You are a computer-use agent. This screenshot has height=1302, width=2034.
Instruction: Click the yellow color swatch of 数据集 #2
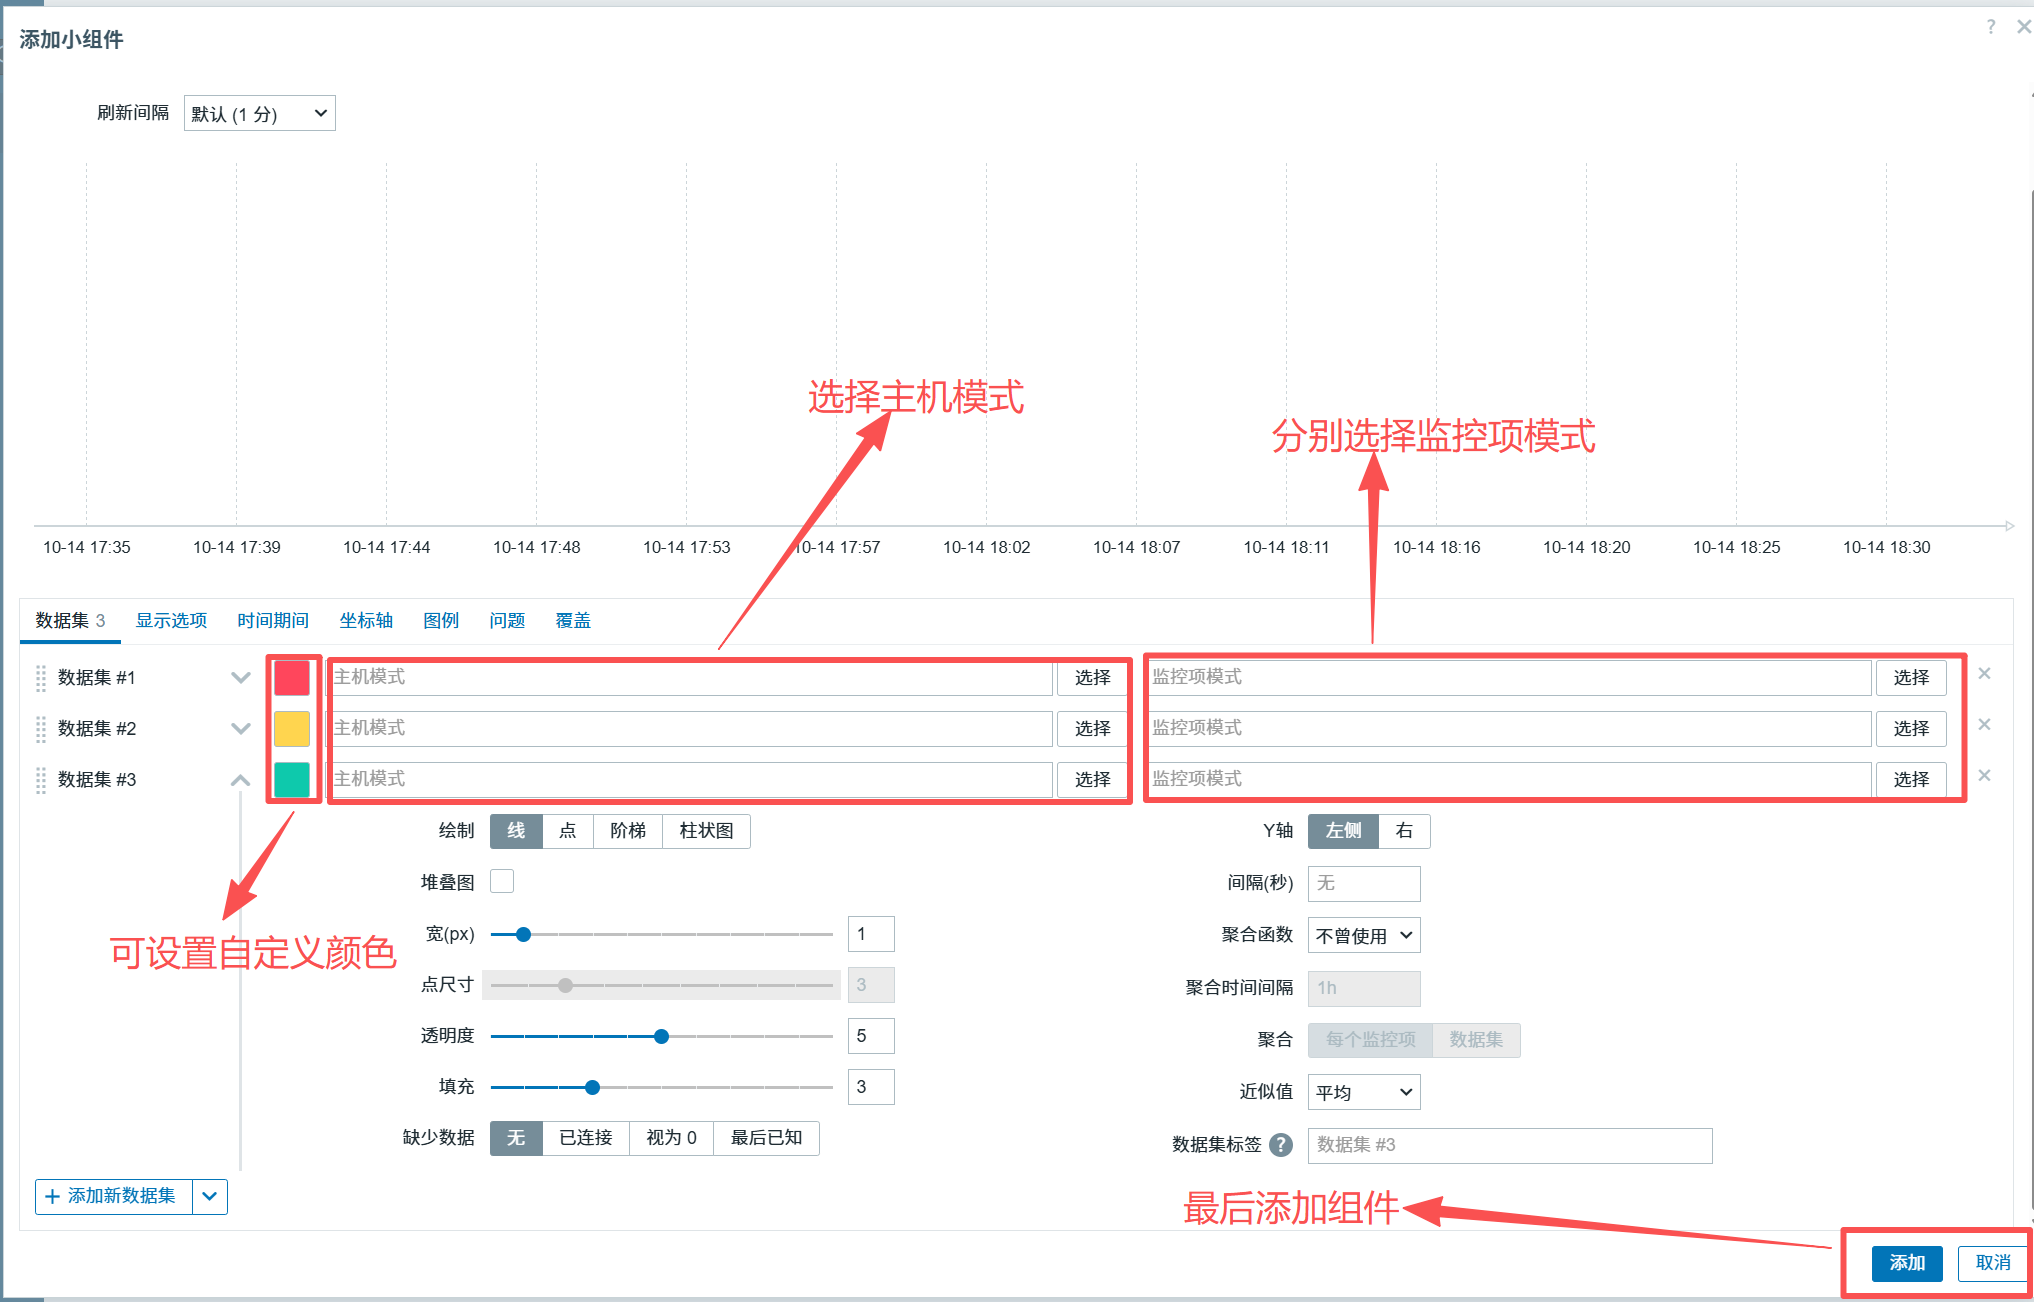tap(292, 729)
